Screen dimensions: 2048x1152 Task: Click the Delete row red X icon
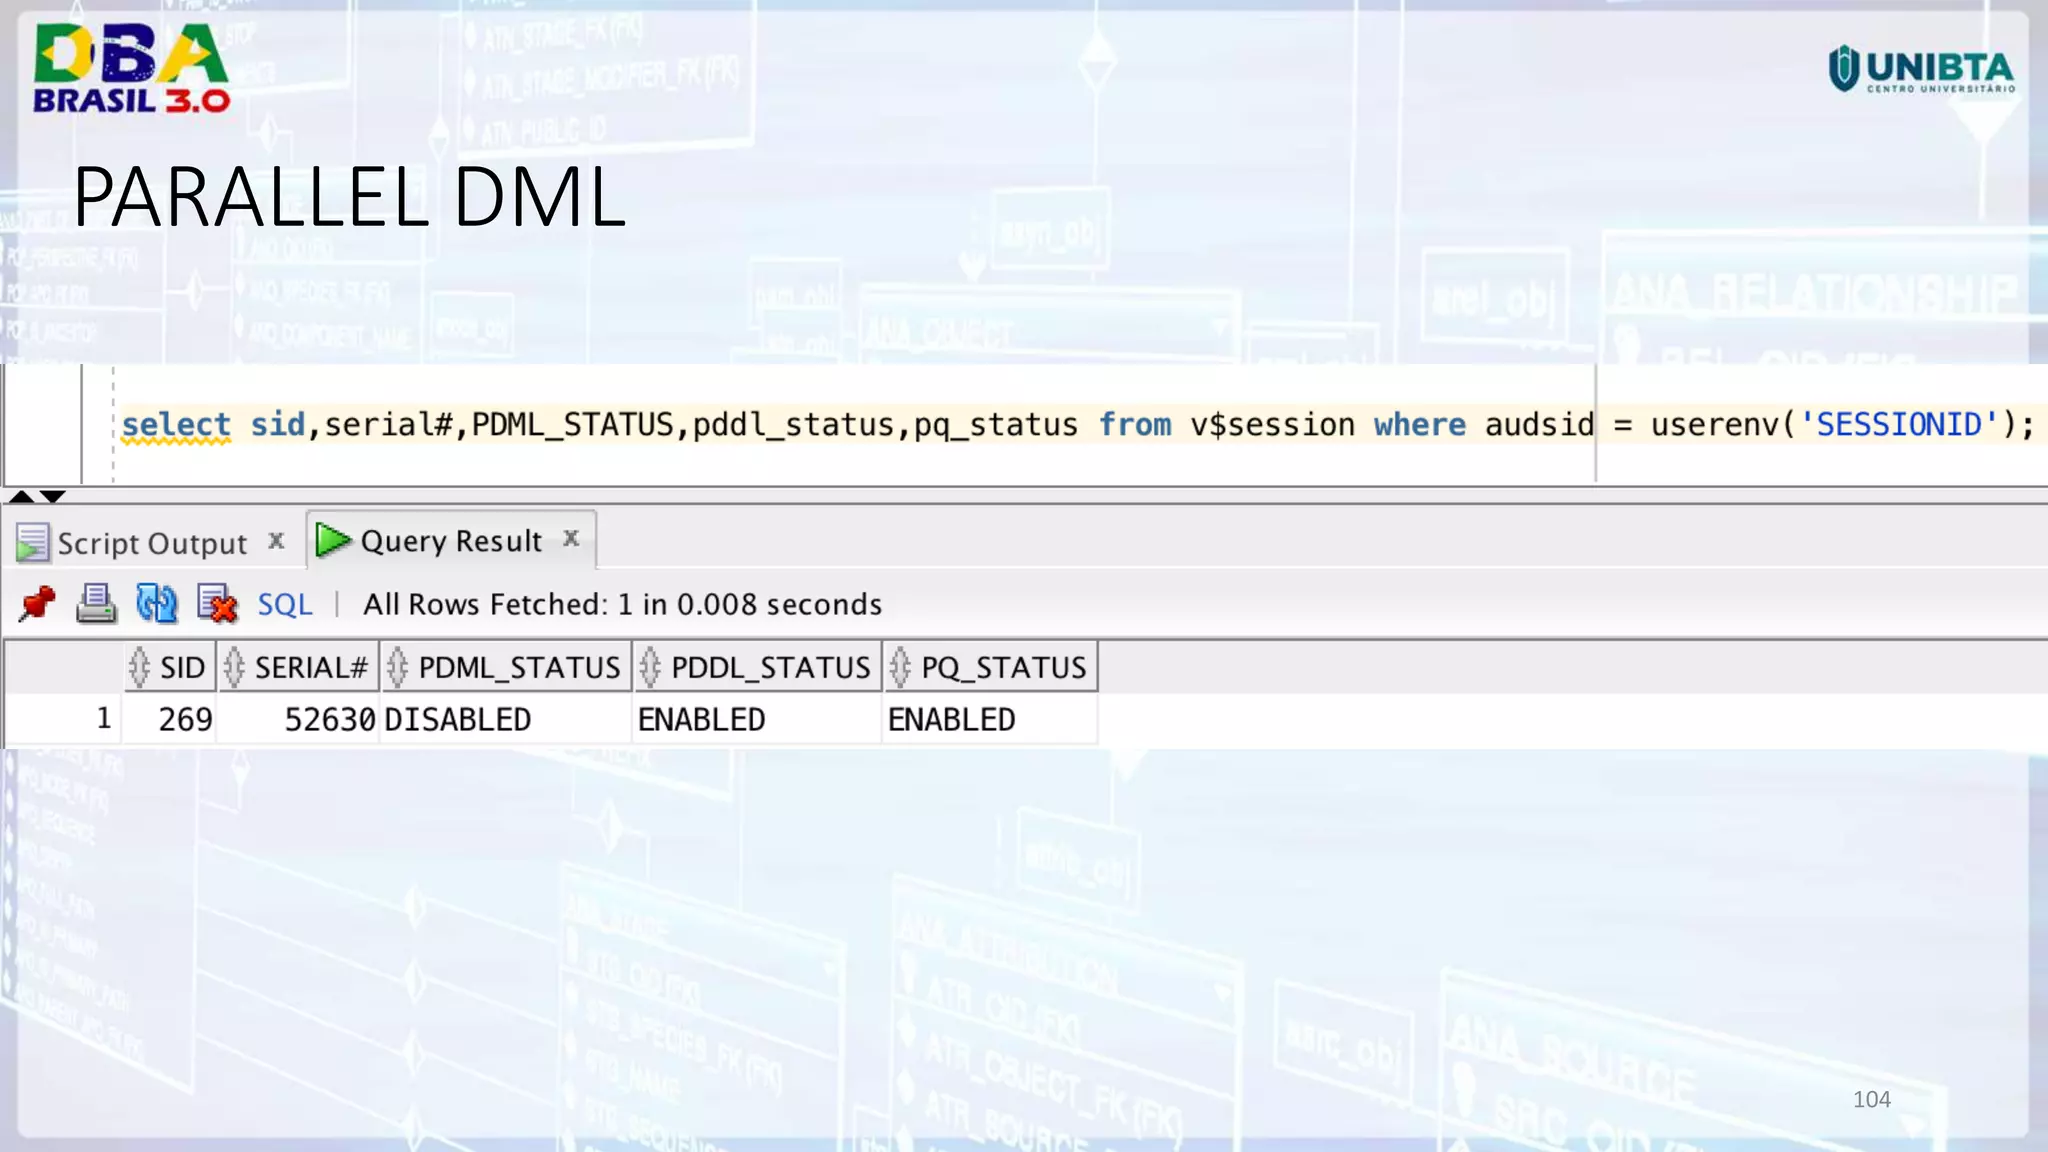217,604
